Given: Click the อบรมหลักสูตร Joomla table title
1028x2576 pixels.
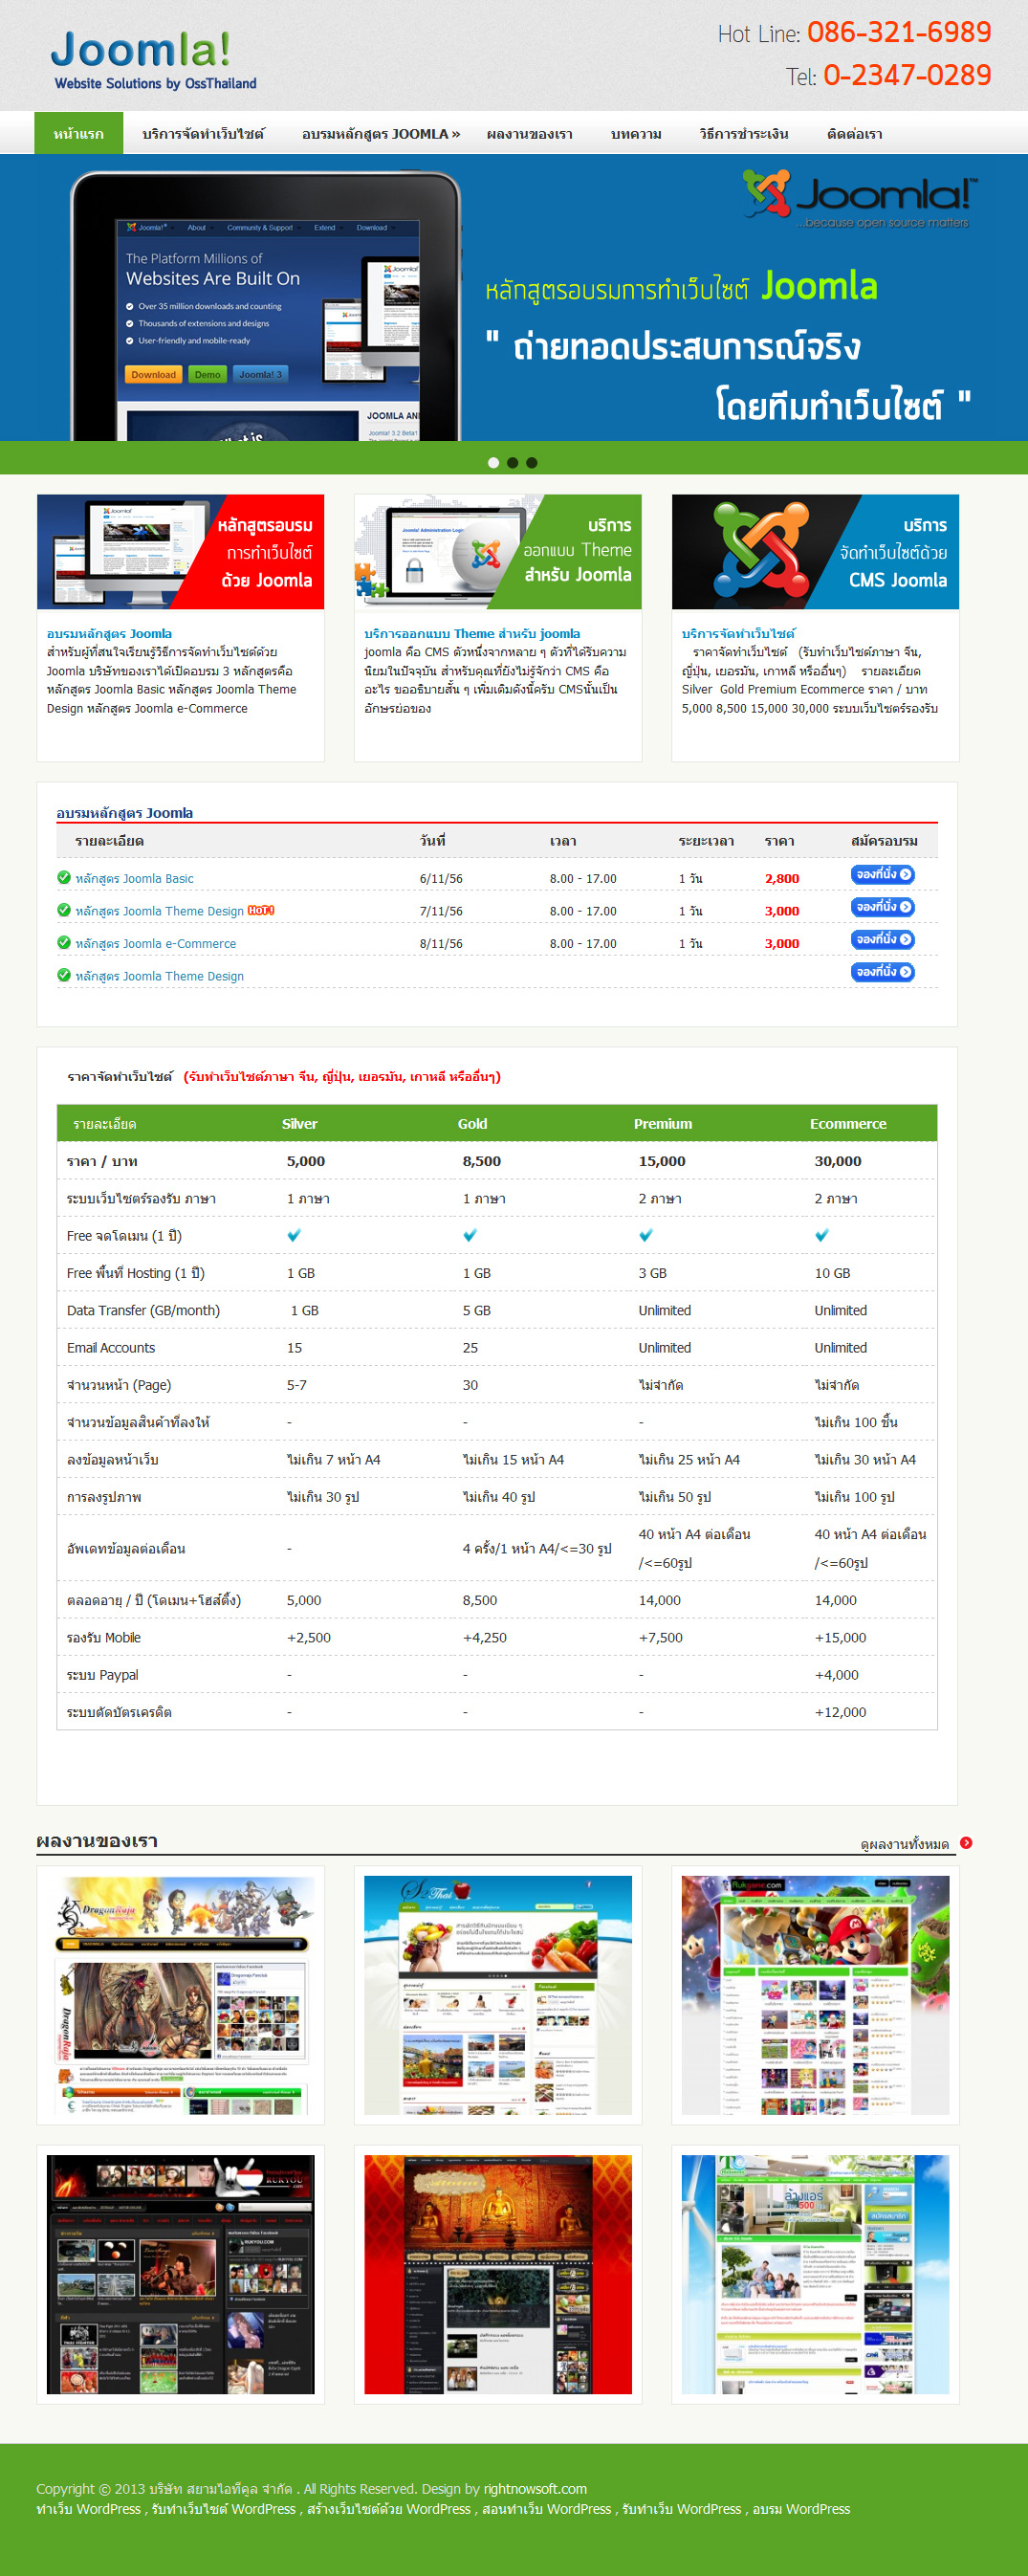Looking at the screenshot, I should 125,812.
